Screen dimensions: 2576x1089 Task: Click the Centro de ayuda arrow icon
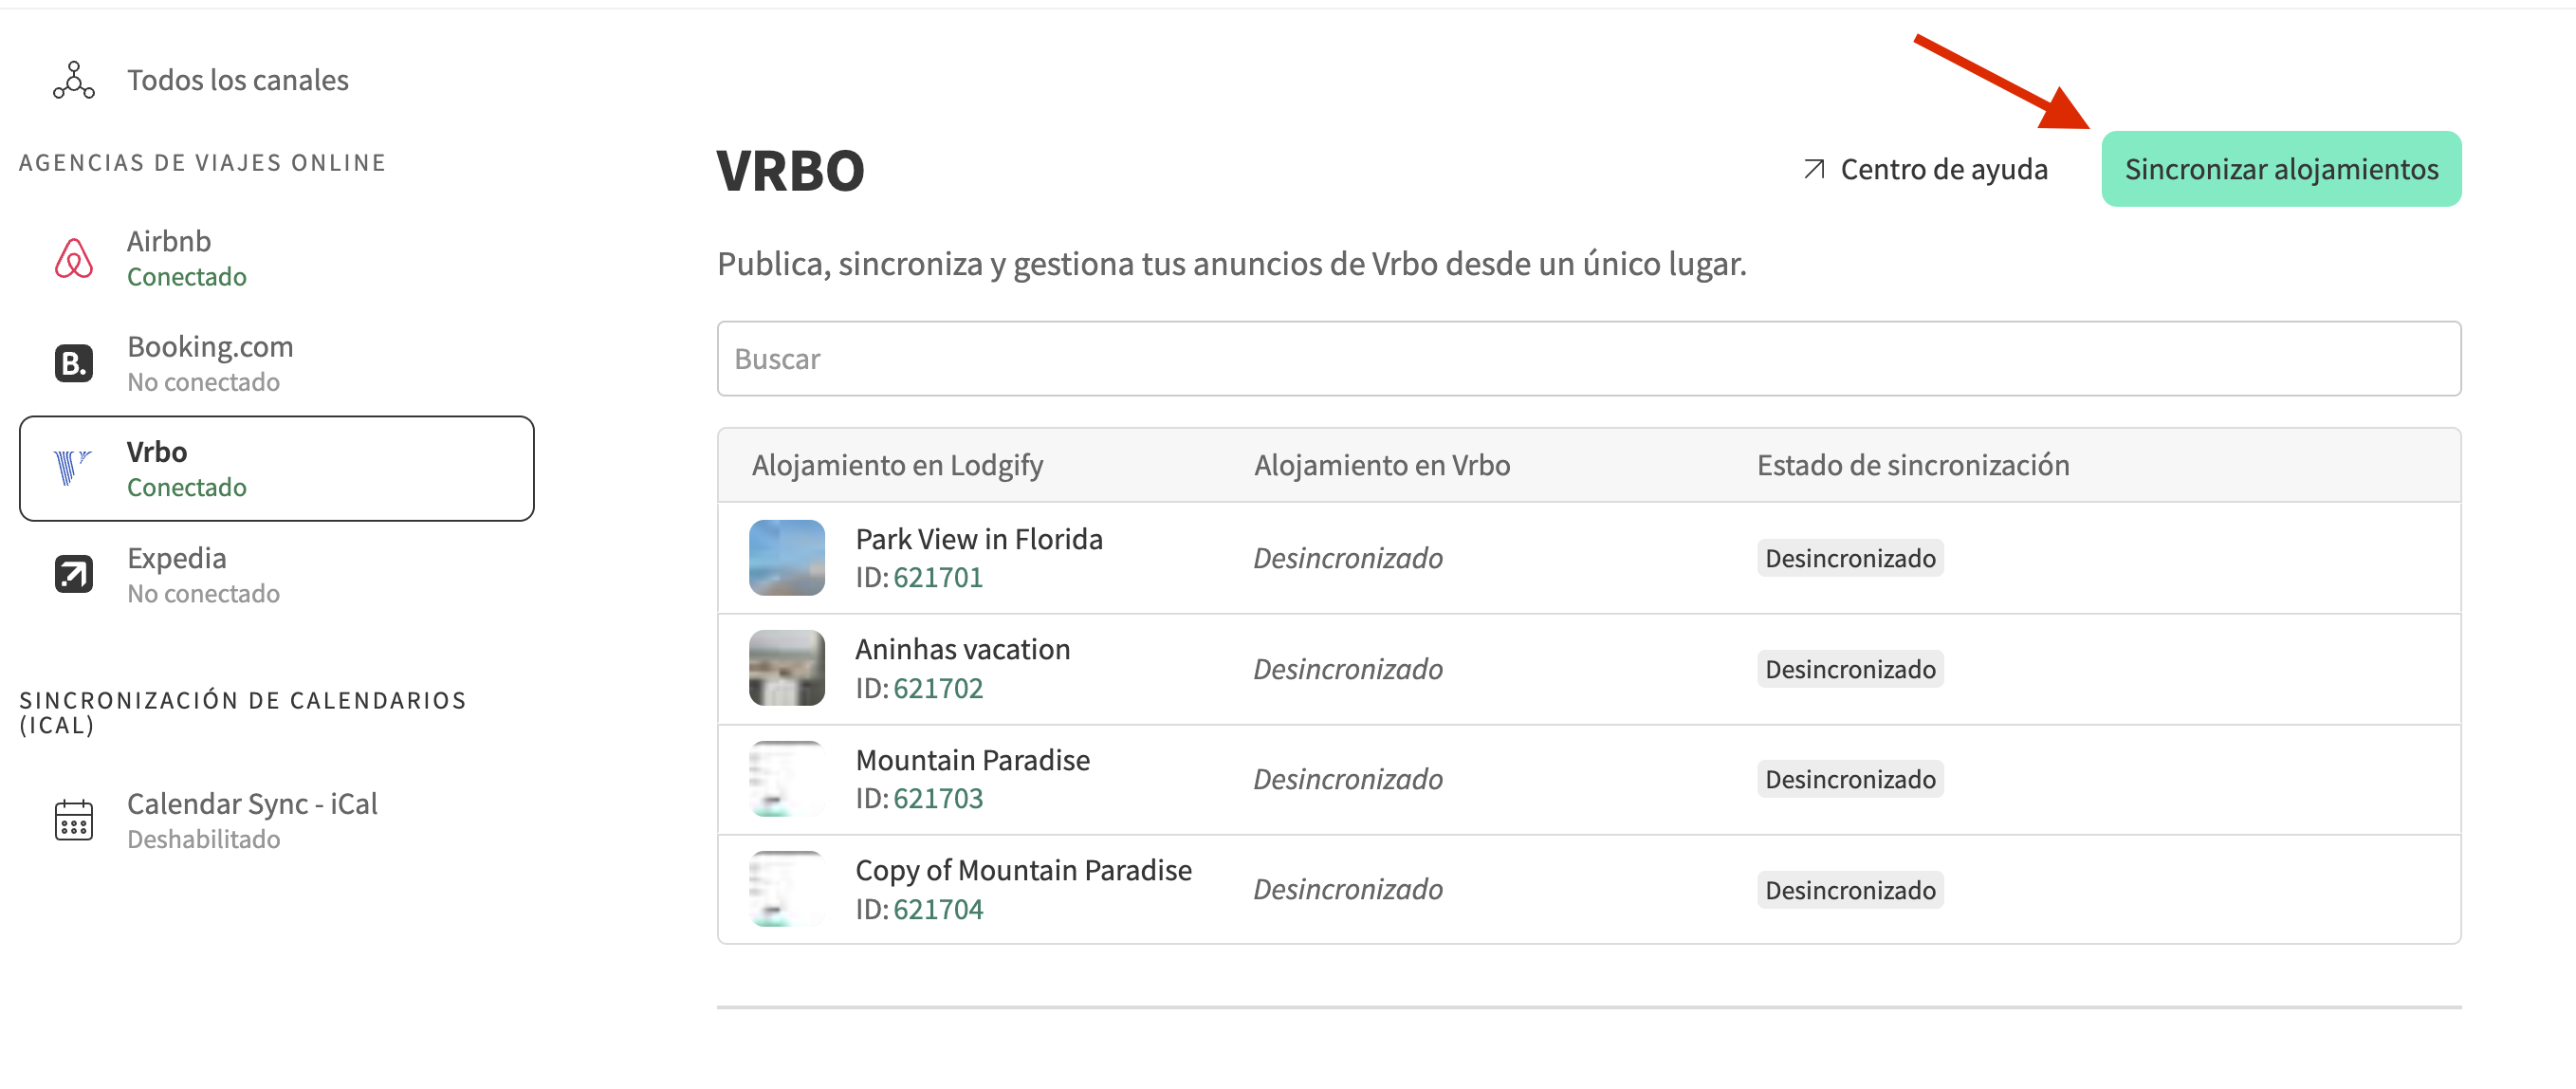point(1814,169)
